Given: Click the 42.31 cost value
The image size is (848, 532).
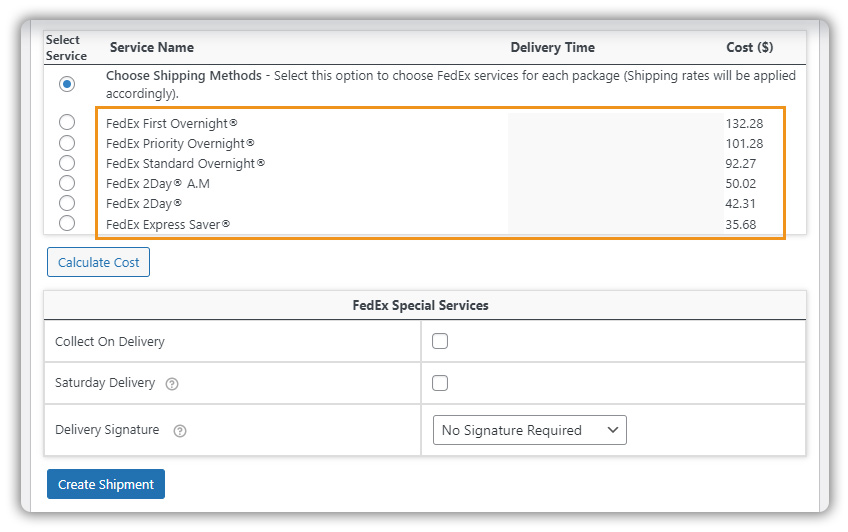Looking at the screenshot, I should [740, 204].
